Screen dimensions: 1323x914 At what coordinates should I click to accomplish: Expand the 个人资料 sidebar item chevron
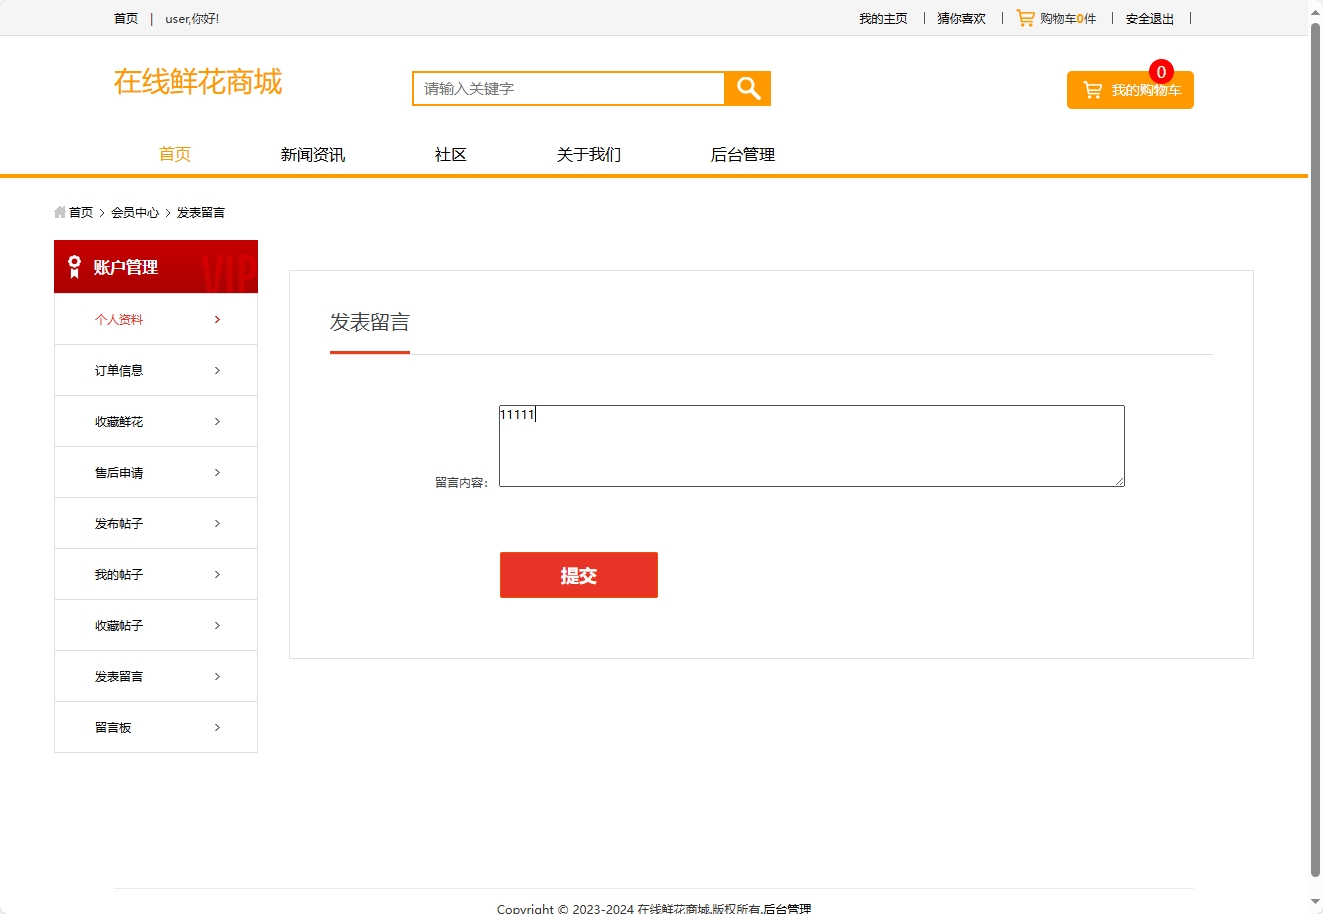pos(217,319)
